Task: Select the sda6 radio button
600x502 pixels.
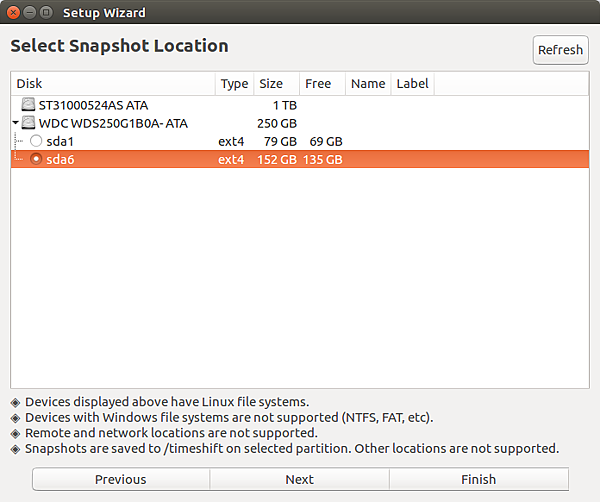Action: point(36,159)
